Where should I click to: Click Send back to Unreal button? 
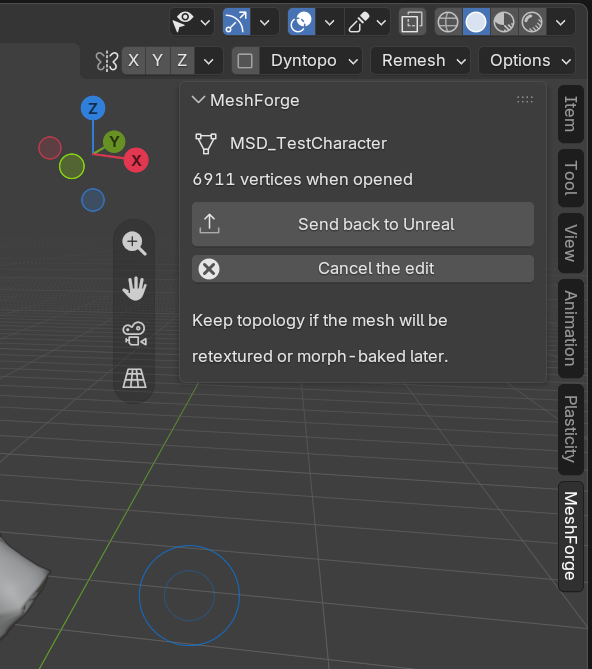pyautogui.click(x=363, y=224)
